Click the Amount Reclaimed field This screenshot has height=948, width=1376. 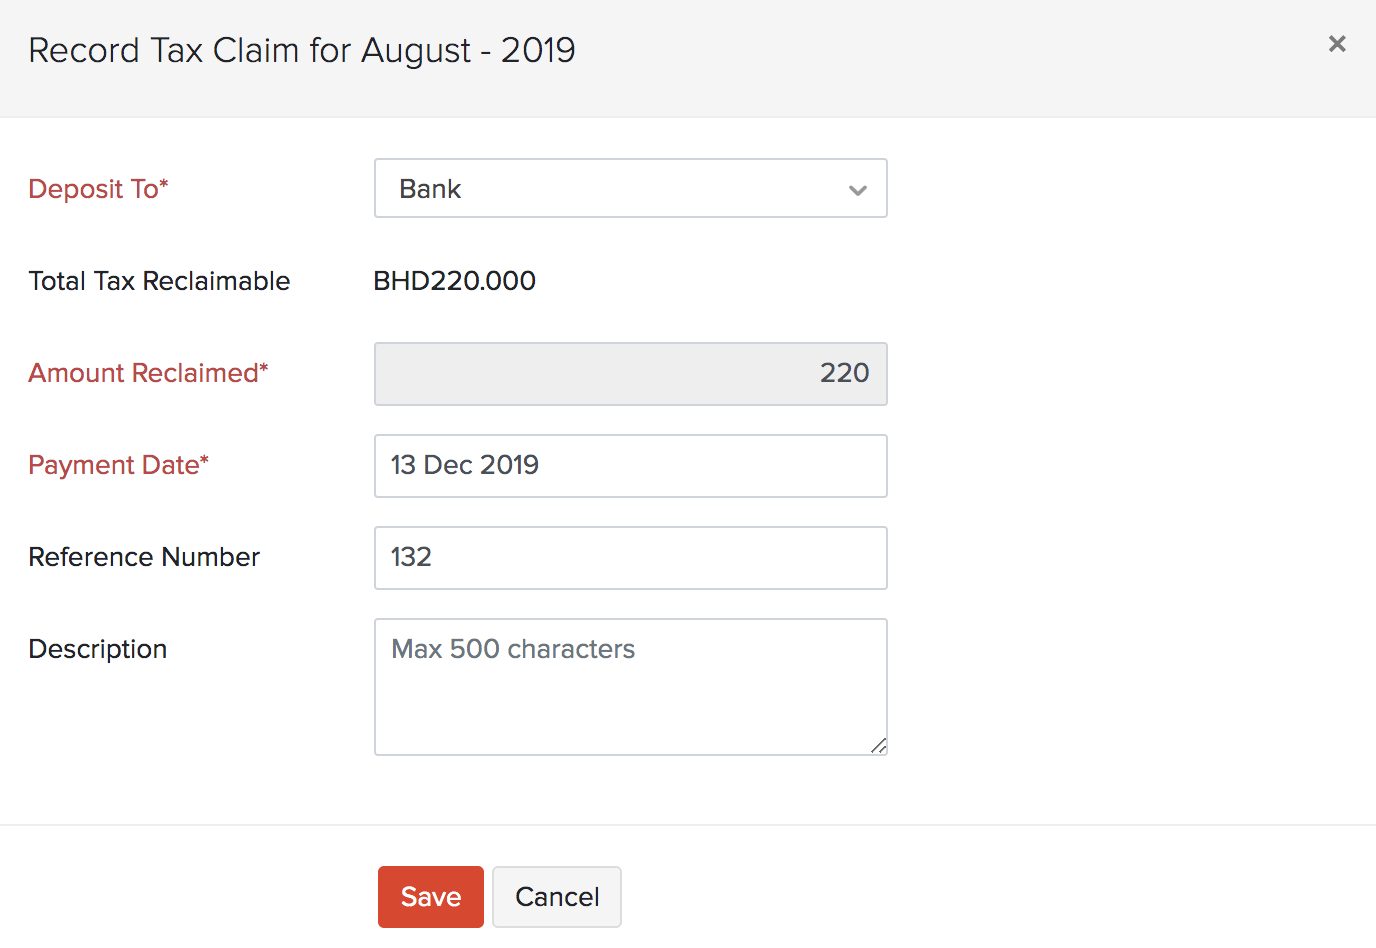point(630,374)
